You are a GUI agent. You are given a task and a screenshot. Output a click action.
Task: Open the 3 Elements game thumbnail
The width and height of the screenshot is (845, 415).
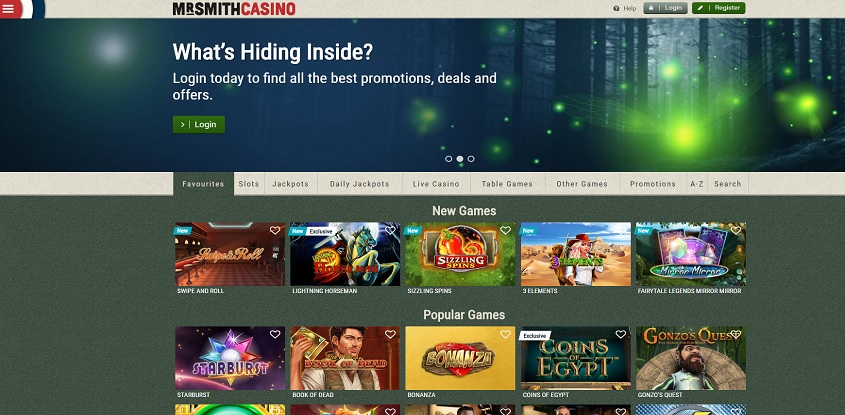coord(576,254)
